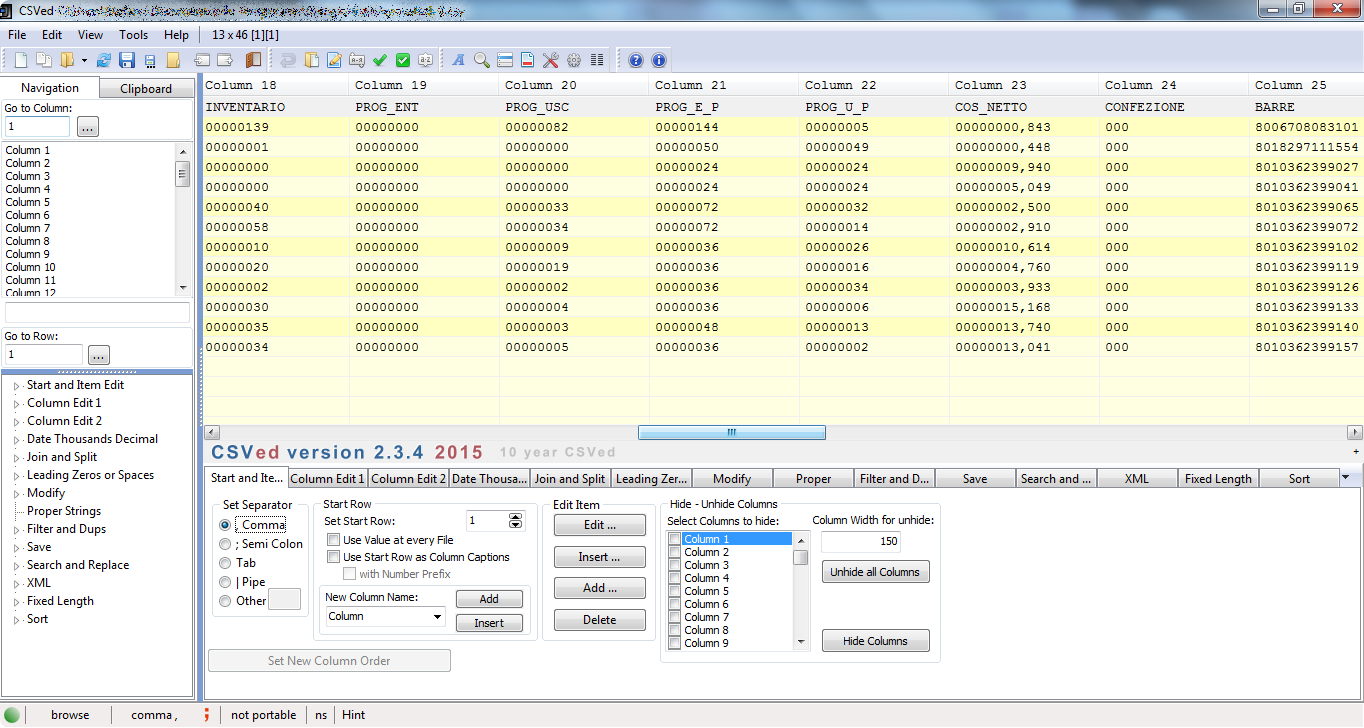This screenshot has height=728, width=1364.
Task: Click the Go to Row input field
Action: (x=44, y=355)
